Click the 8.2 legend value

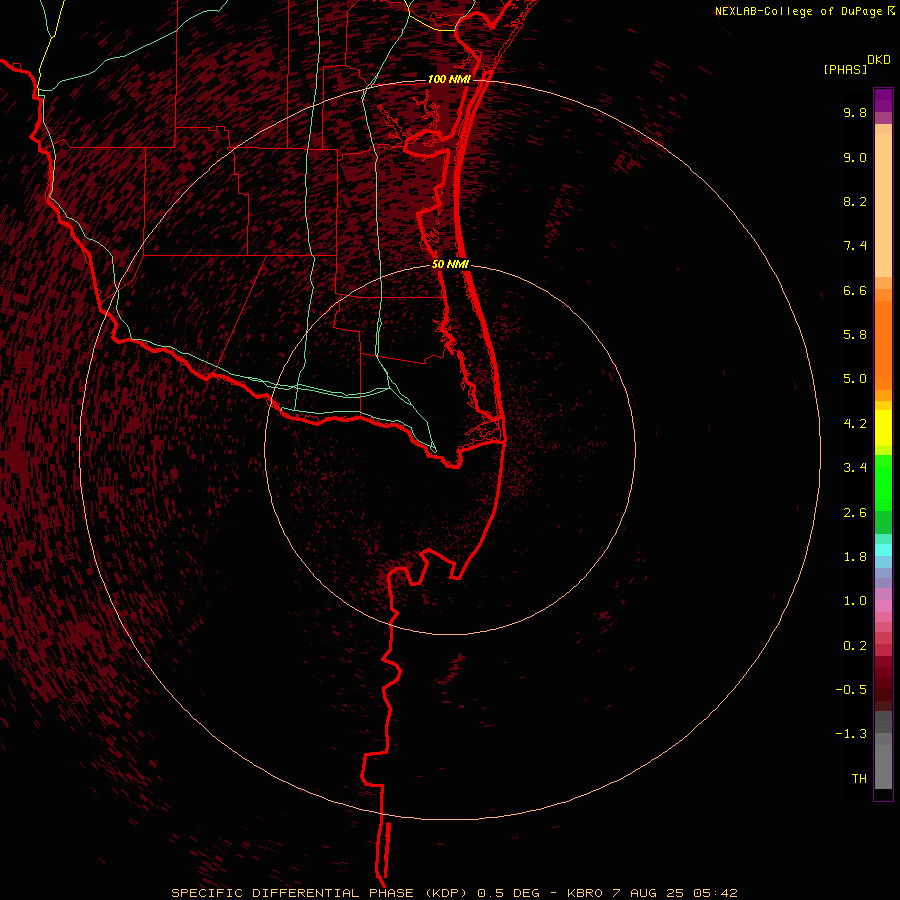click(855, 201)
